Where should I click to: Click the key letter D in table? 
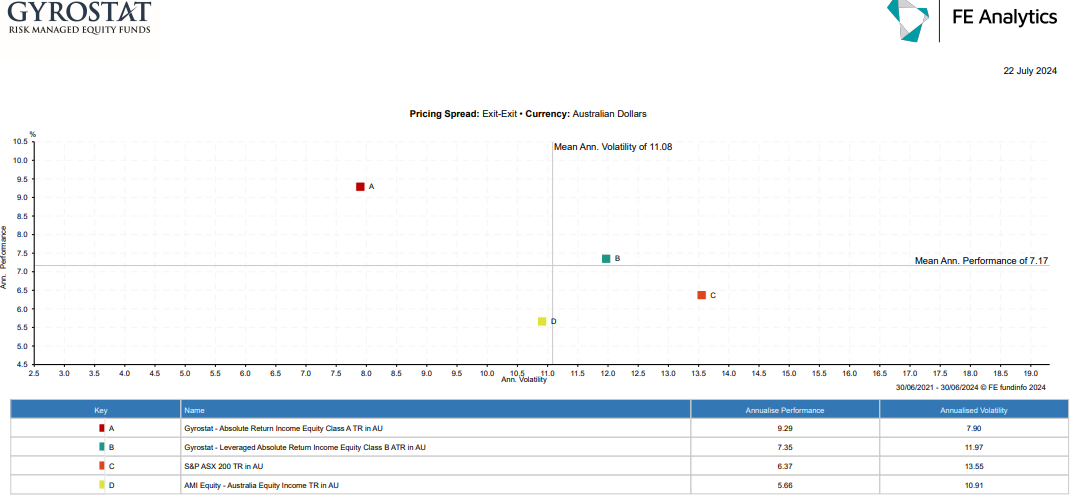111,485
